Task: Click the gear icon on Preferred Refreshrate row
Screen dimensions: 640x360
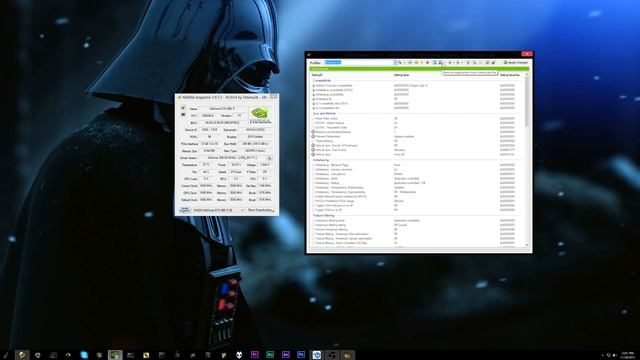Action: (x=313, y=136)
